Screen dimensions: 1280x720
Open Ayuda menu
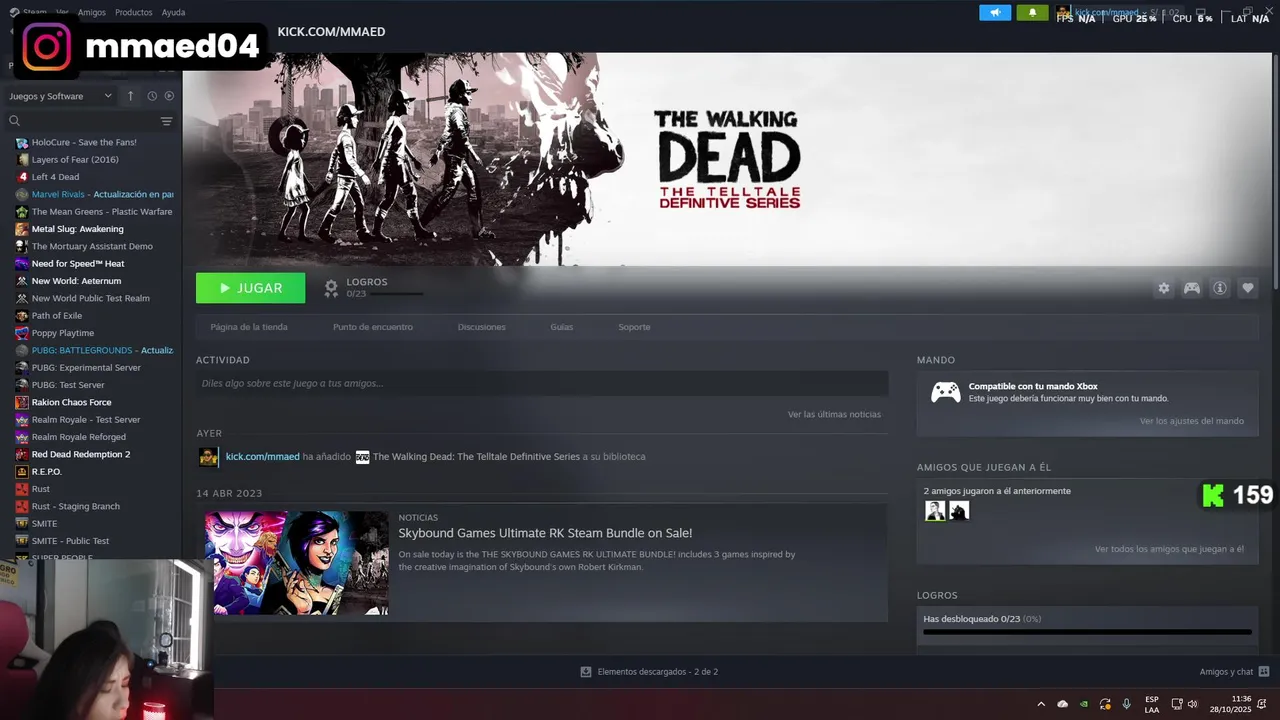pyautogui.click(x=173, y=12)
